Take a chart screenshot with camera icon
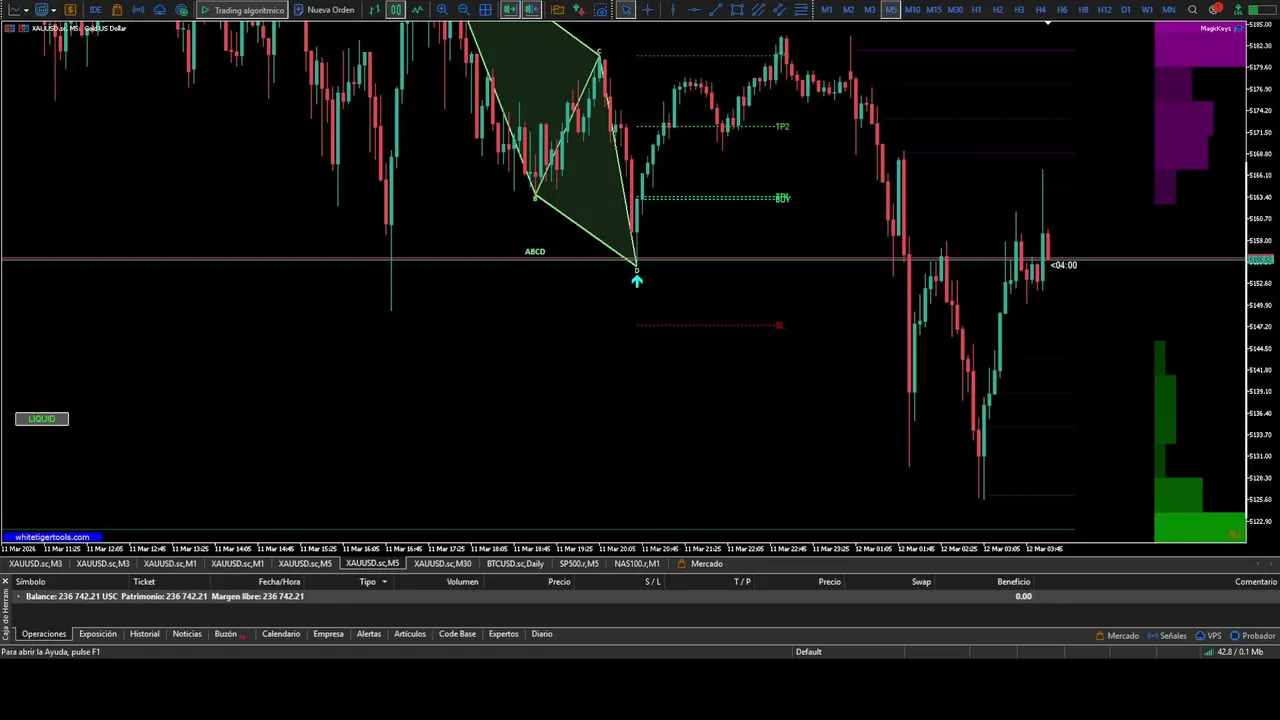1280x720 pixels. [x=601, y=10]
